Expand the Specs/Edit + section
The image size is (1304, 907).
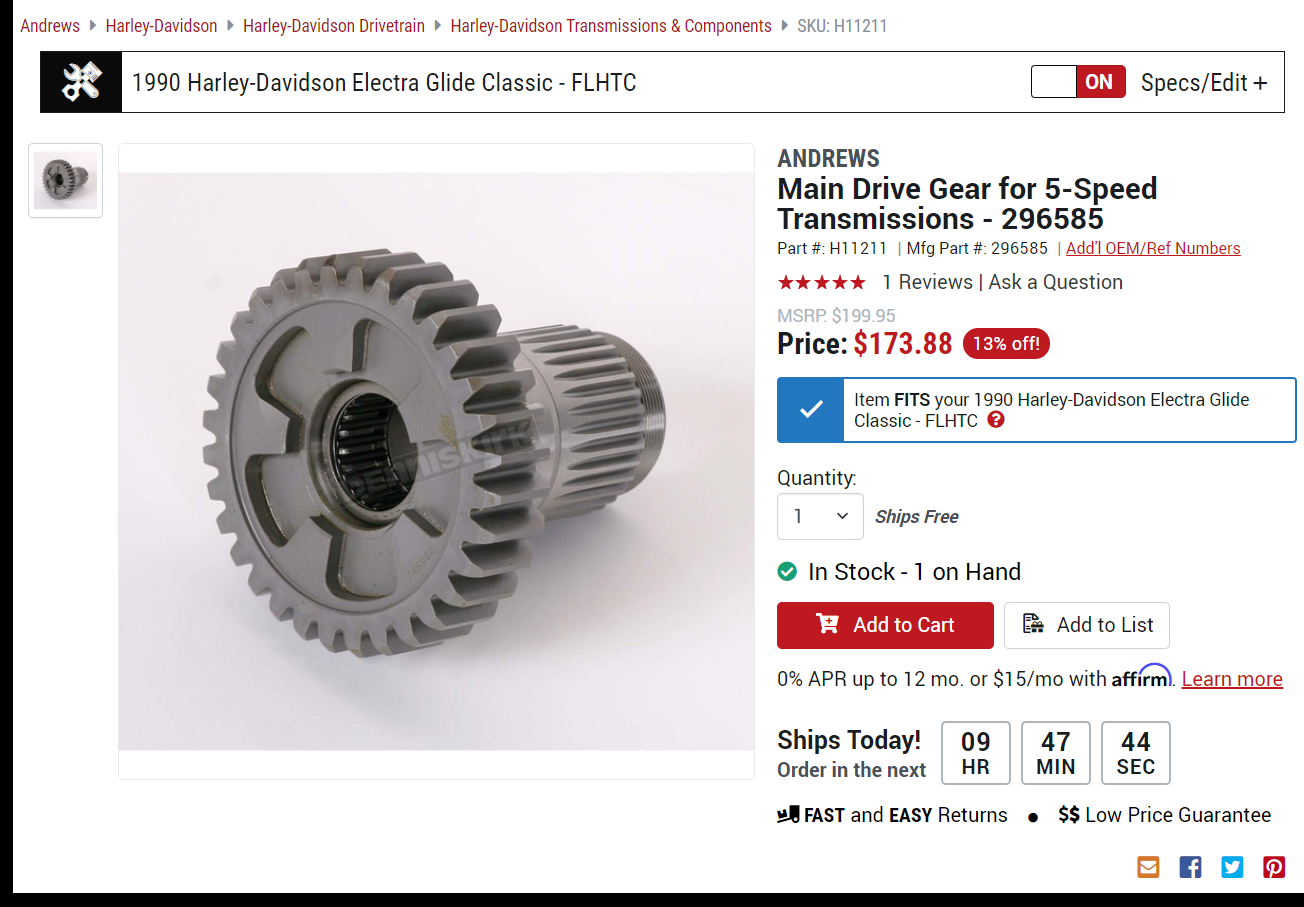(1204, 83)
